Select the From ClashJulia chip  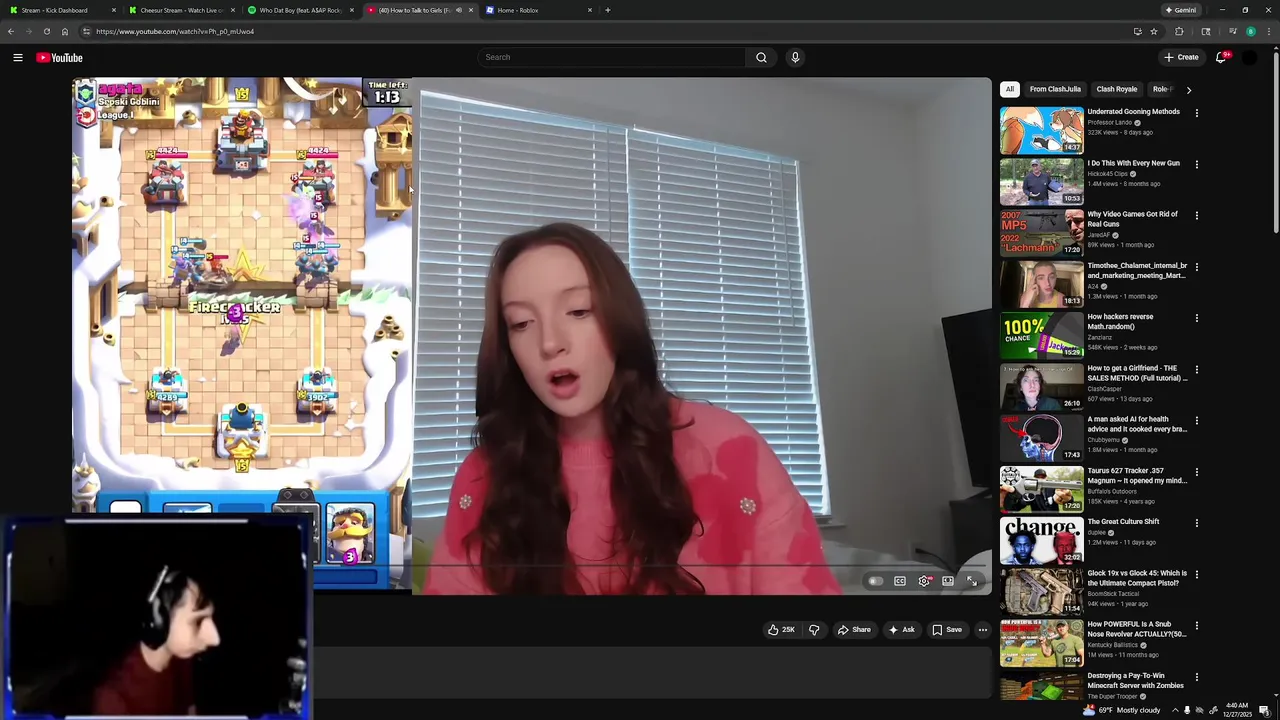1055,89
